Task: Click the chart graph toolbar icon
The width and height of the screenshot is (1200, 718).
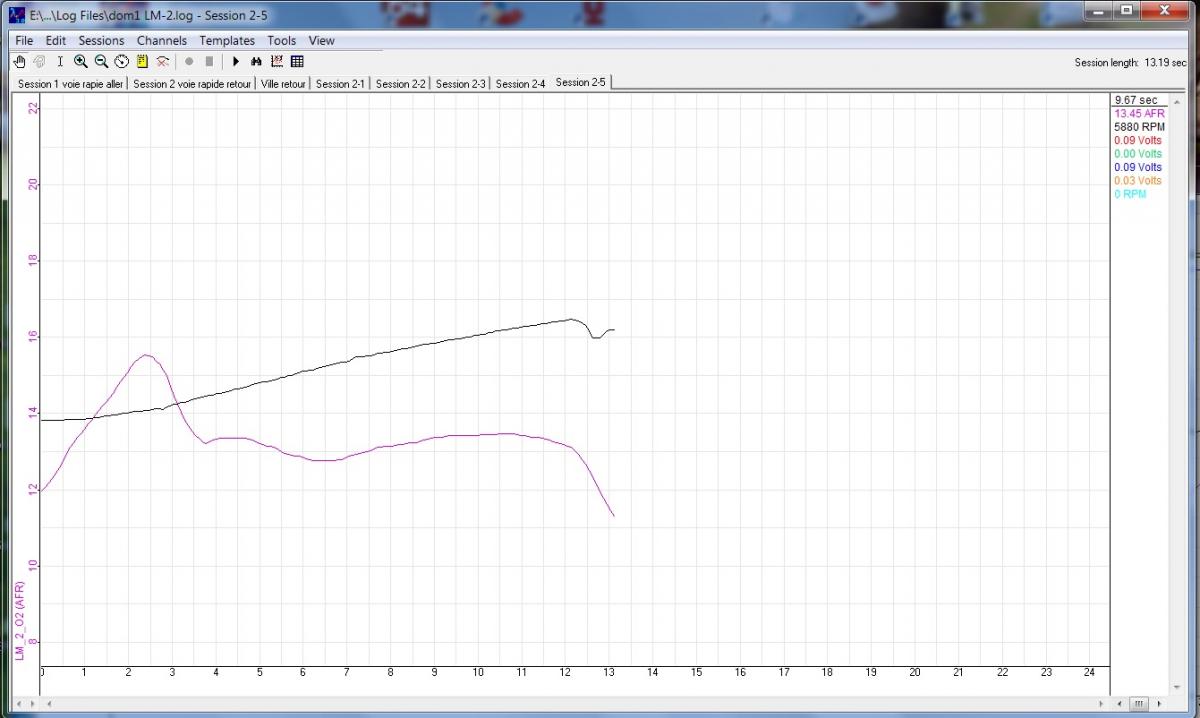Action: coord(277,61)
